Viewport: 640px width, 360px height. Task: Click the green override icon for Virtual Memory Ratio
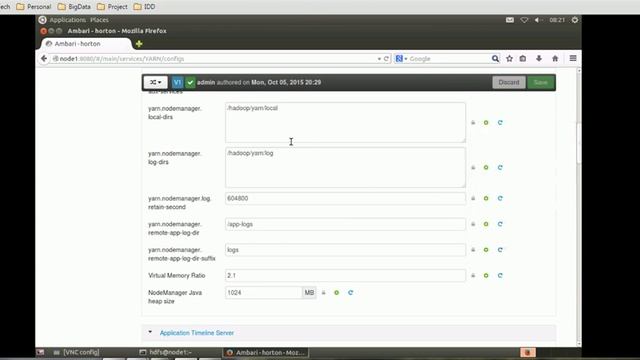pos(486,276)
